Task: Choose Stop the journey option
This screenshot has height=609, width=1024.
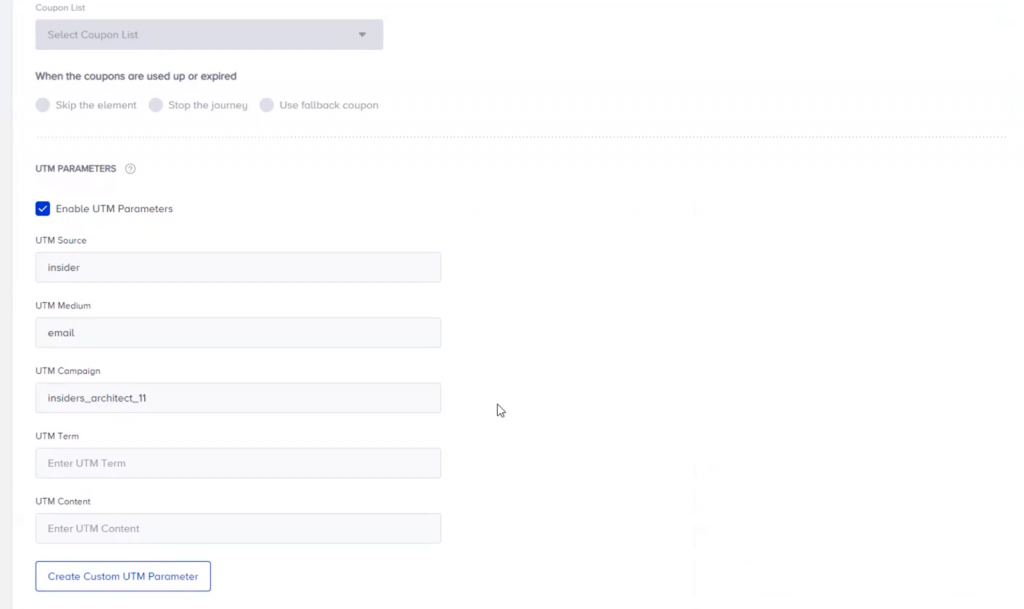Action: (155, 105)
